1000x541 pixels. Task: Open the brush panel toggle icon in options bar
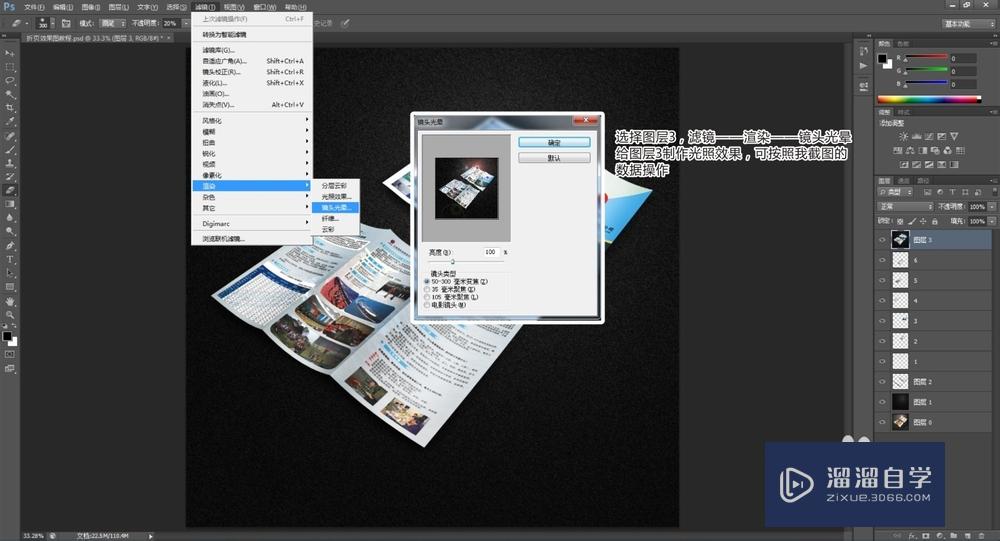[x=66, y=23]
